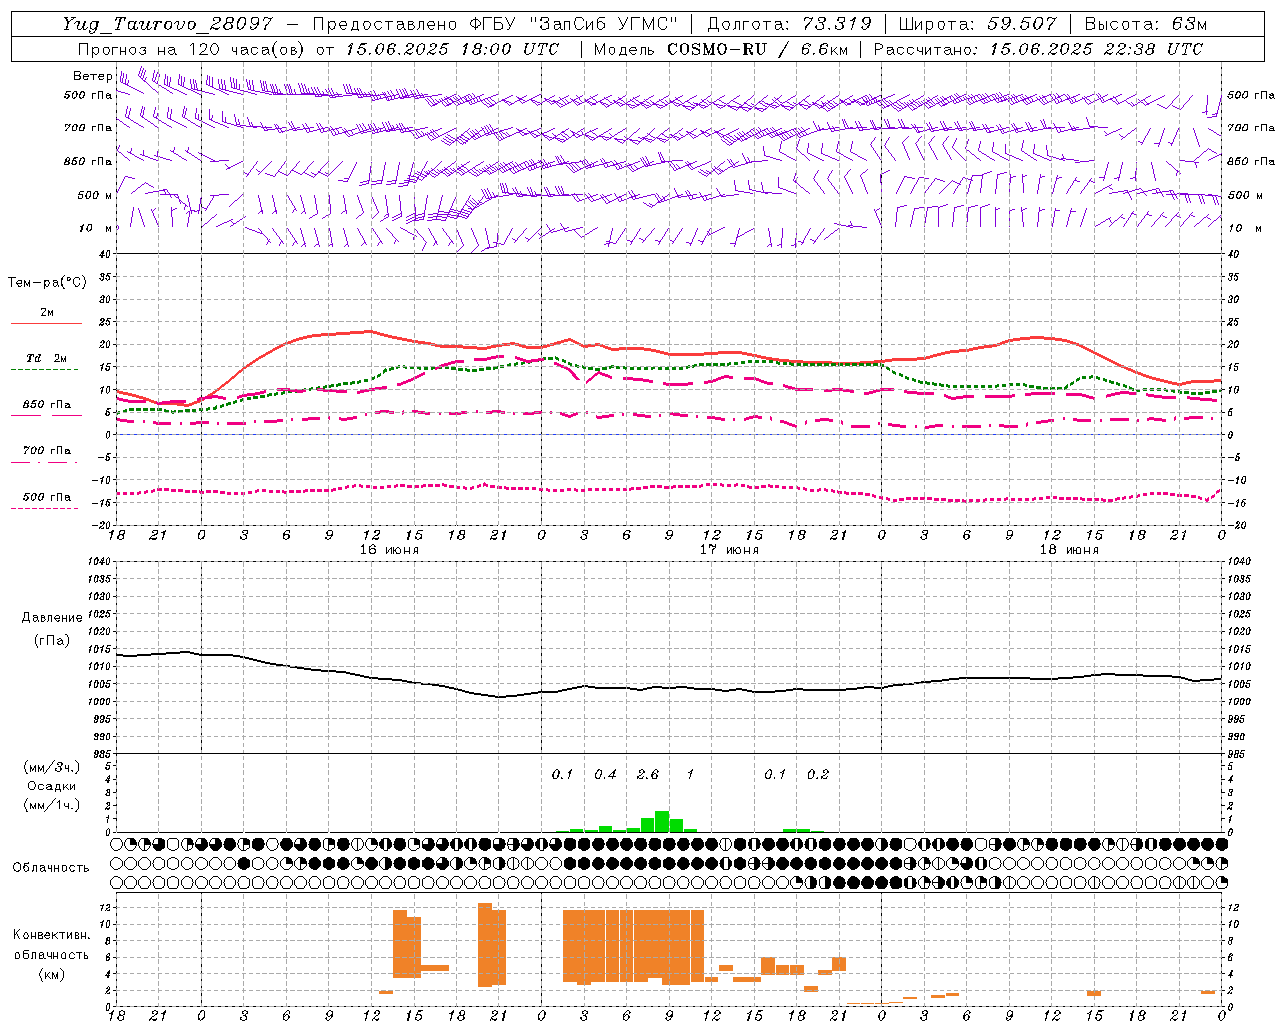Click the Прогноз на 120 часа(ов) text

tap(193, 49)
